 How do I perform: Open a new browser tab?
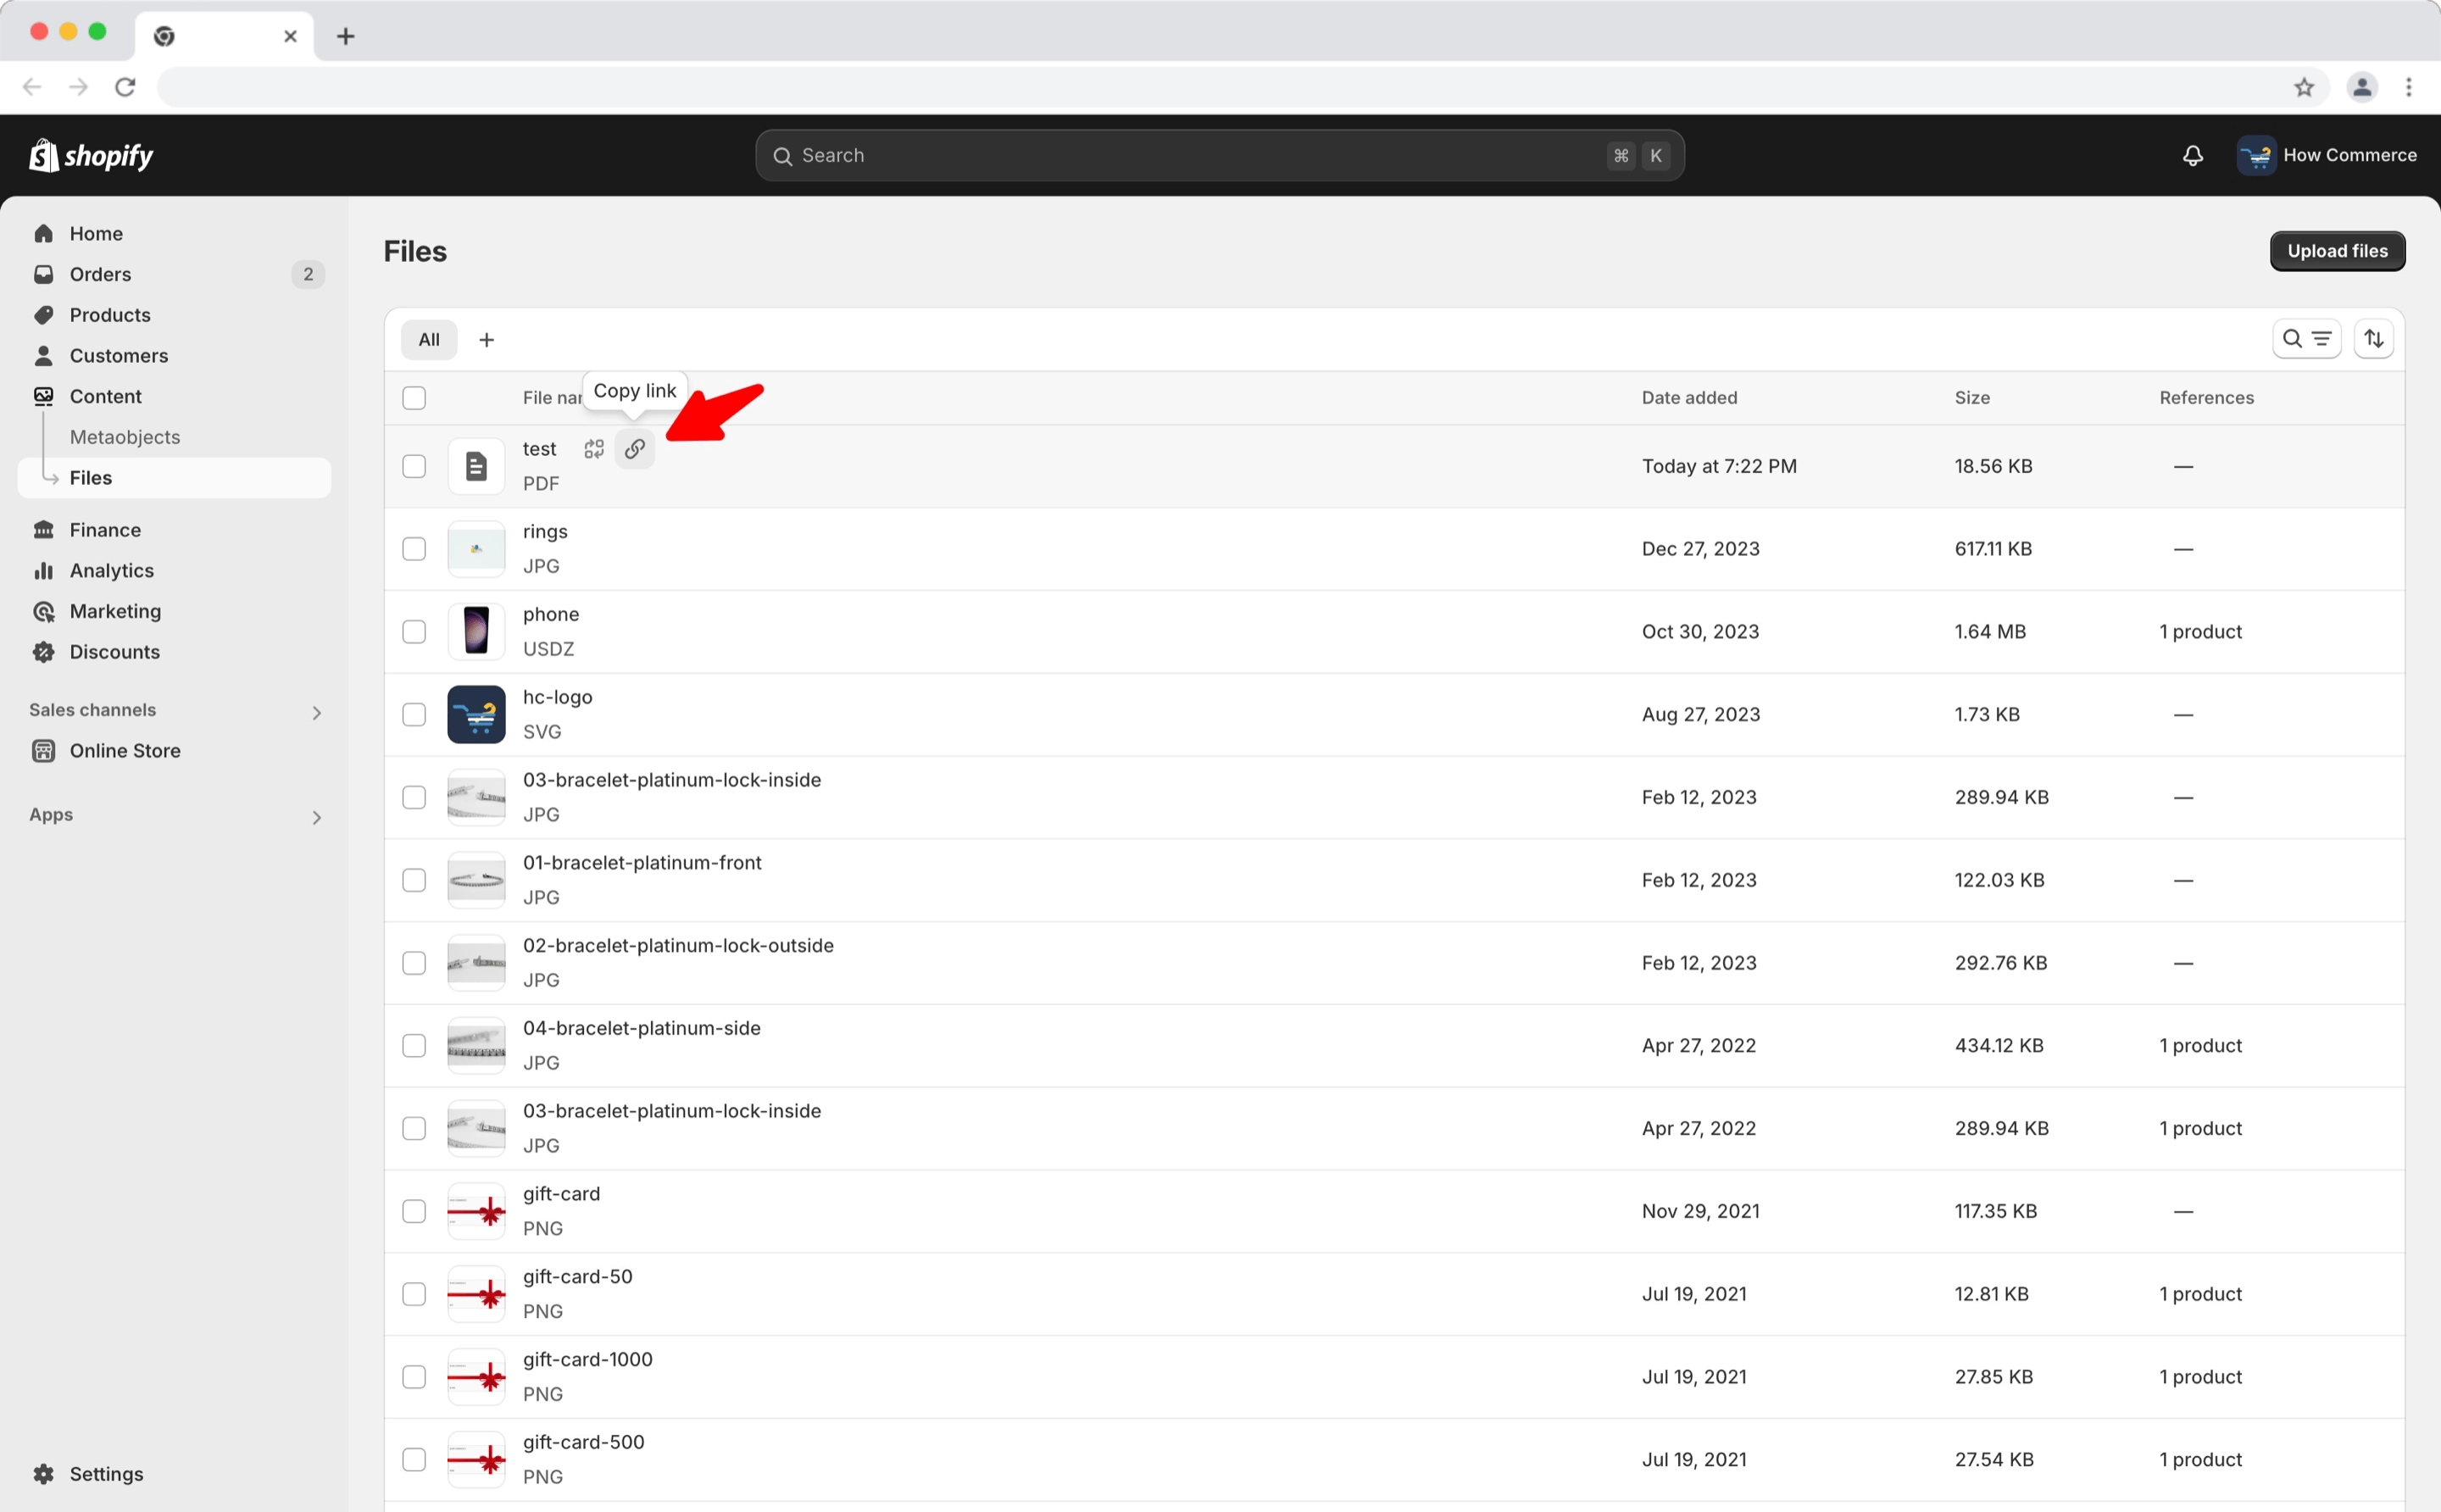[345, 36]
